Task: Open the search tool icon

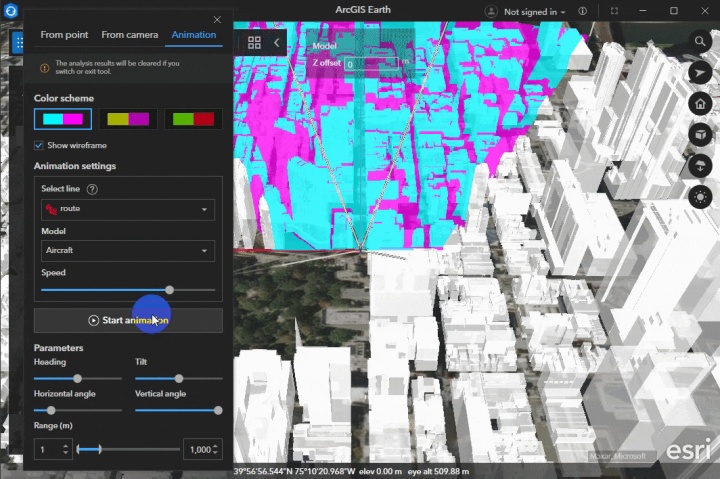Action: pos(700,41)
